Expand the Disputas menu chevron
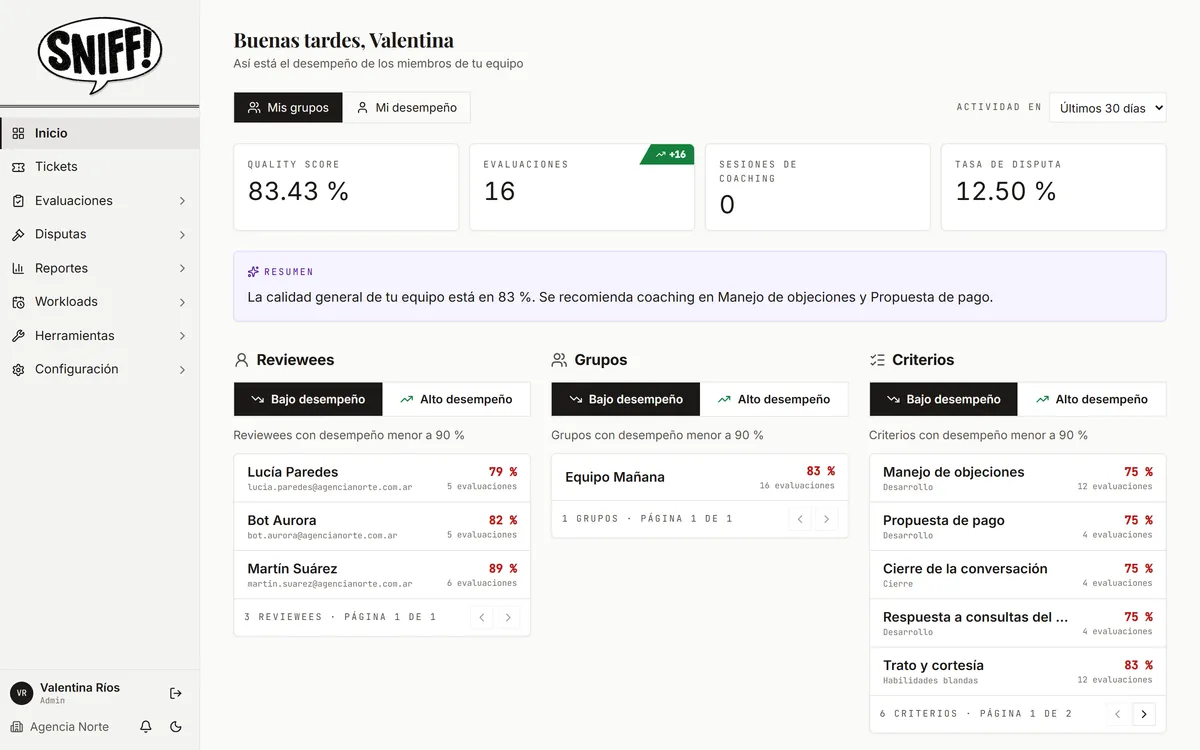Viewport: 1200px width, 750px height. click(182, 235)
